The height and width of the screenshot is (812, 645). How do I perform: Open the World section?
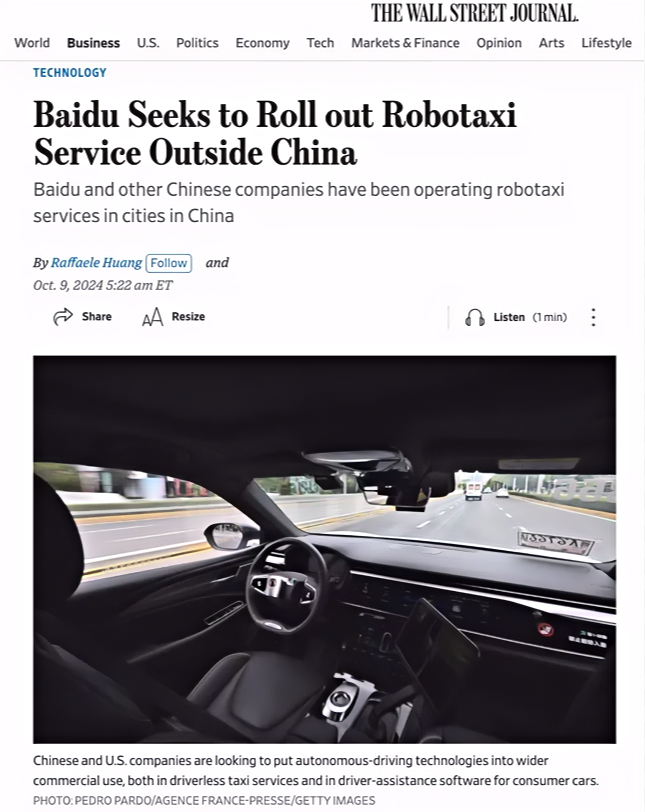[32, 43]
